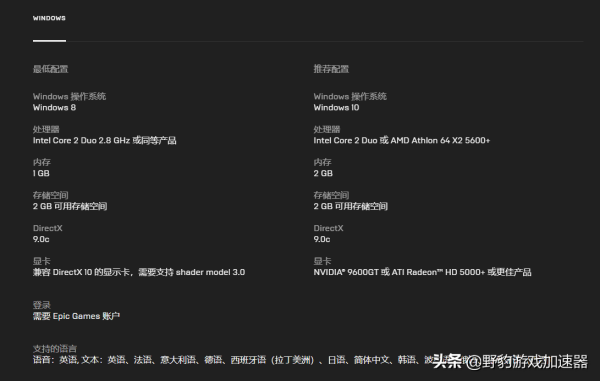The height and width of the screenshot is (381, 600).
Task: Select the WINDOWS tab
Action: tap(49, 18)
